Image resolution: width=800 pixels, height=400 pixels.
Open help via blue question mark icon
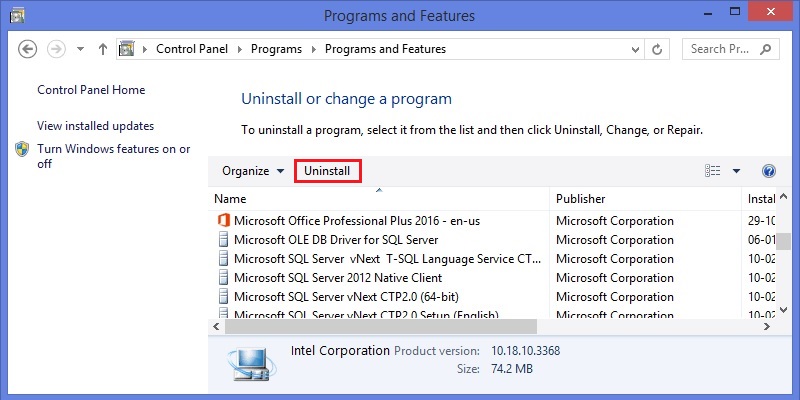pyautogui.click(x=768, y=171)
